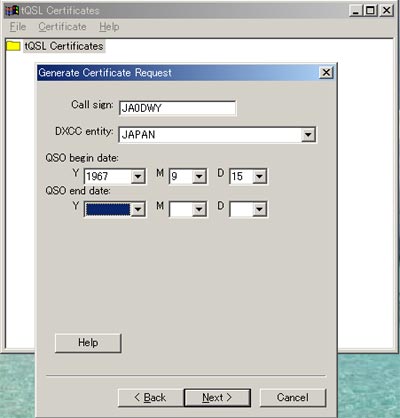Click into the Call sign input field

(177, 108)
